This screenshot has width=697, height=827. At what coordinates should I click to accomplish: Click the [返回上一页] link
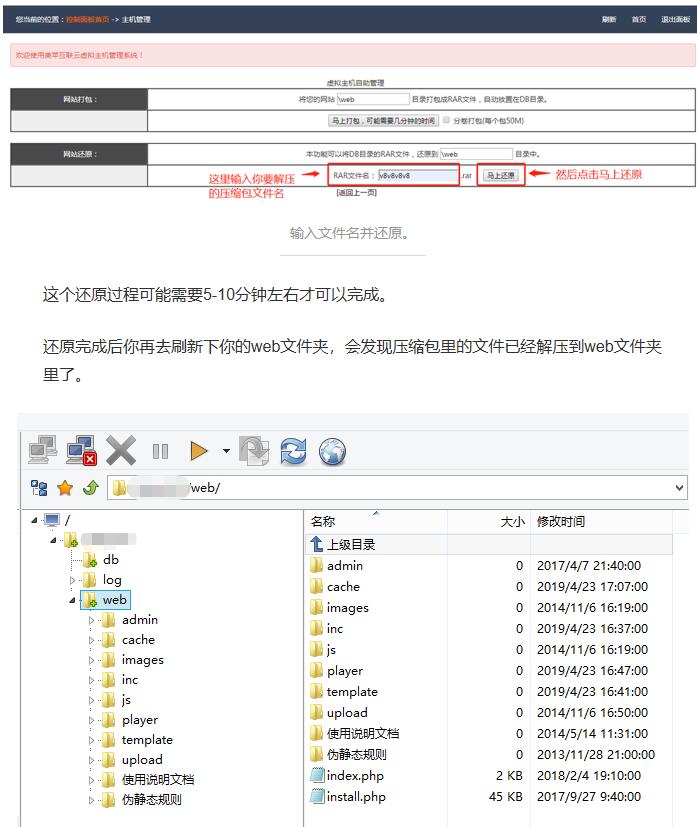pyautogui.click(x=356, y=193)
